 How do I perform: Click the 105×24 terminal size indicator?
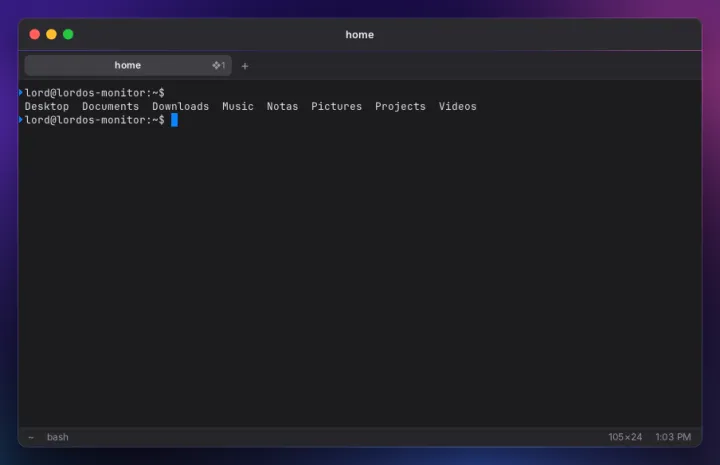625,437
